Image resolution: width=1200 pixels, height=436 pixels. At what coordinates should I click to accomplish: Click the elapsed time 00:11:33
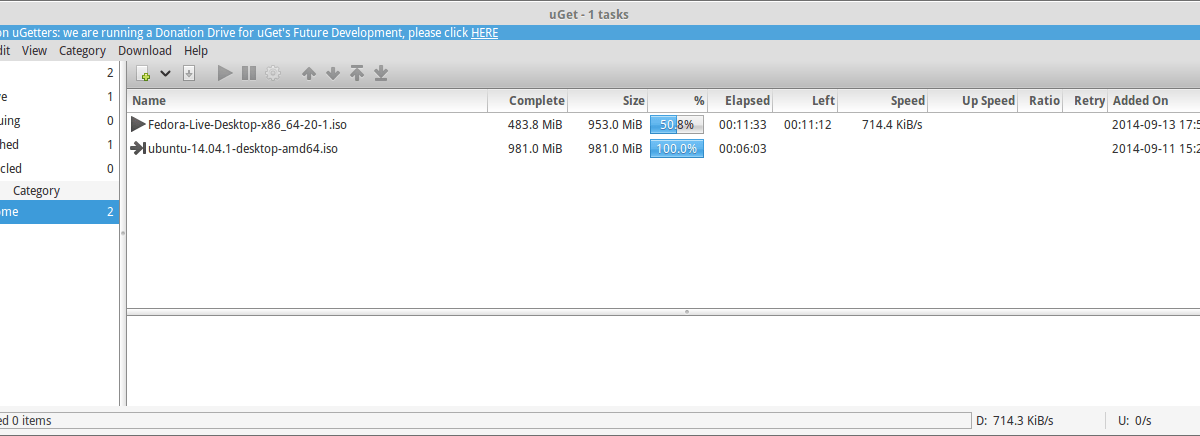pyautogui.click(x=743, y=125)
